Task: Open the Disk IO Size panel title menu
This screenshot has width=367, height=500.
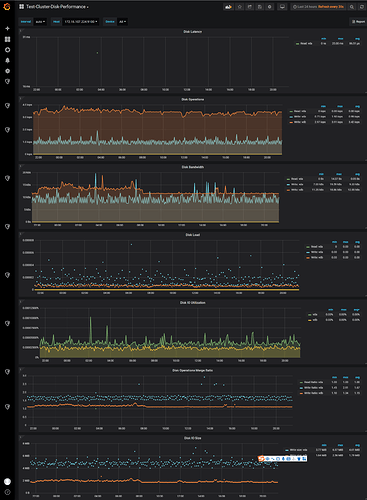Action: pyautogui.click(x=192, y=438)
